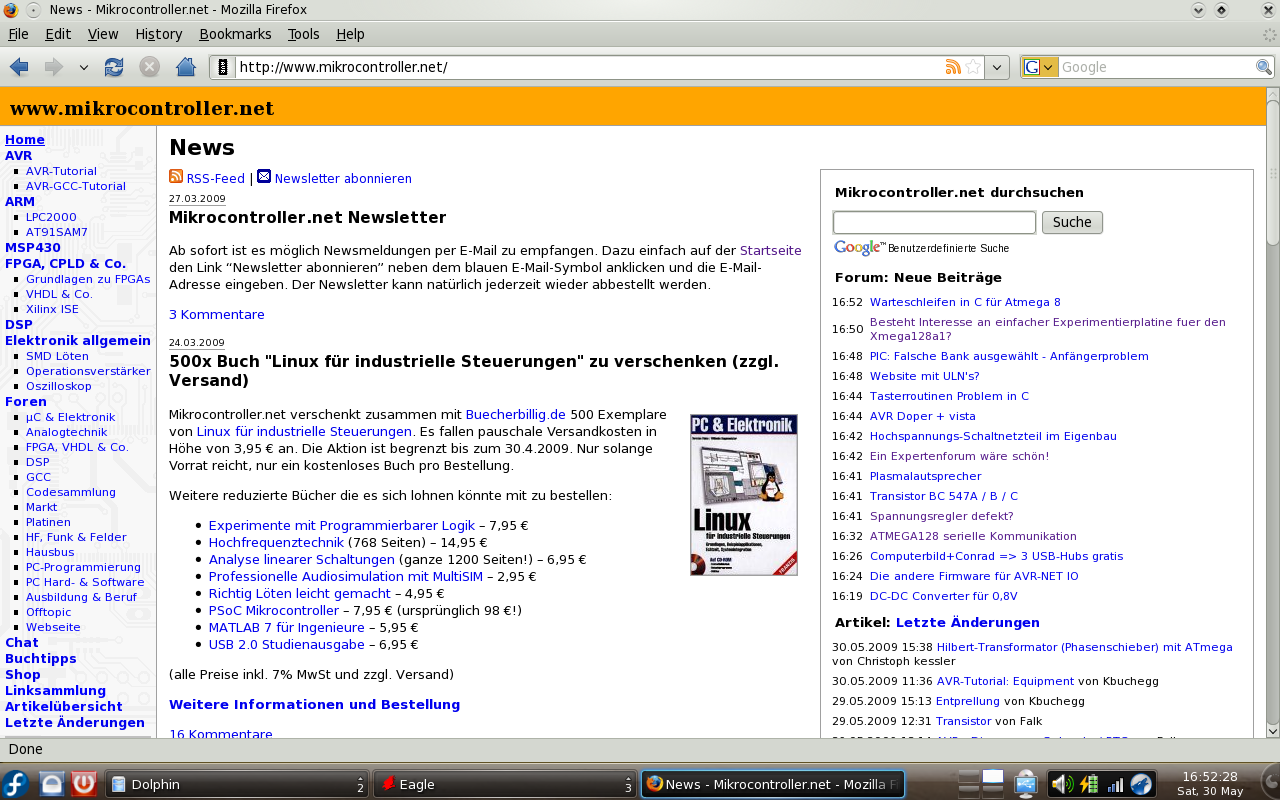
Task: Follow the Buecherbillig.de link
Action: [516, 414]
